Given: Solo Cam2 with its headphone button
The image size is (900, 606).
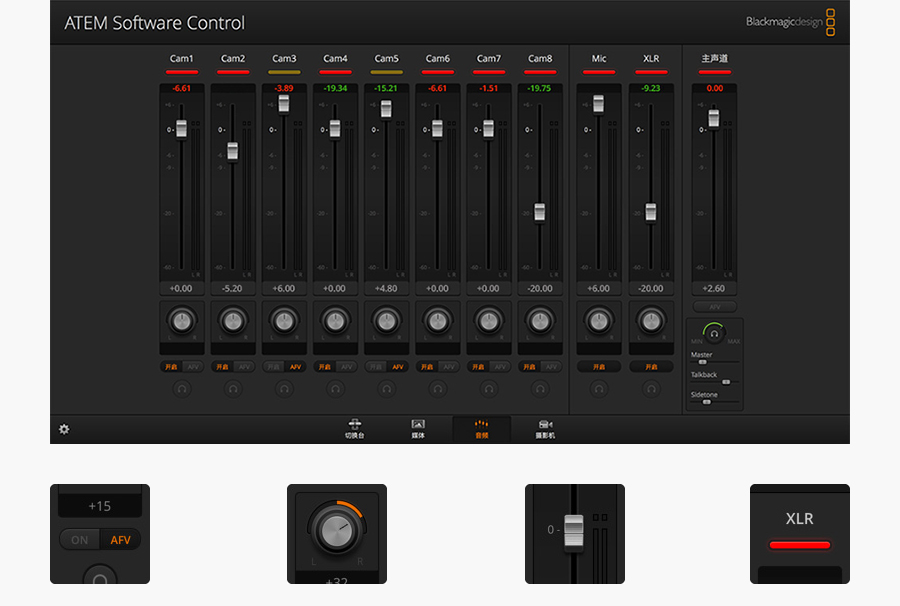Looking at the screenshot, I should click(233, 389).
